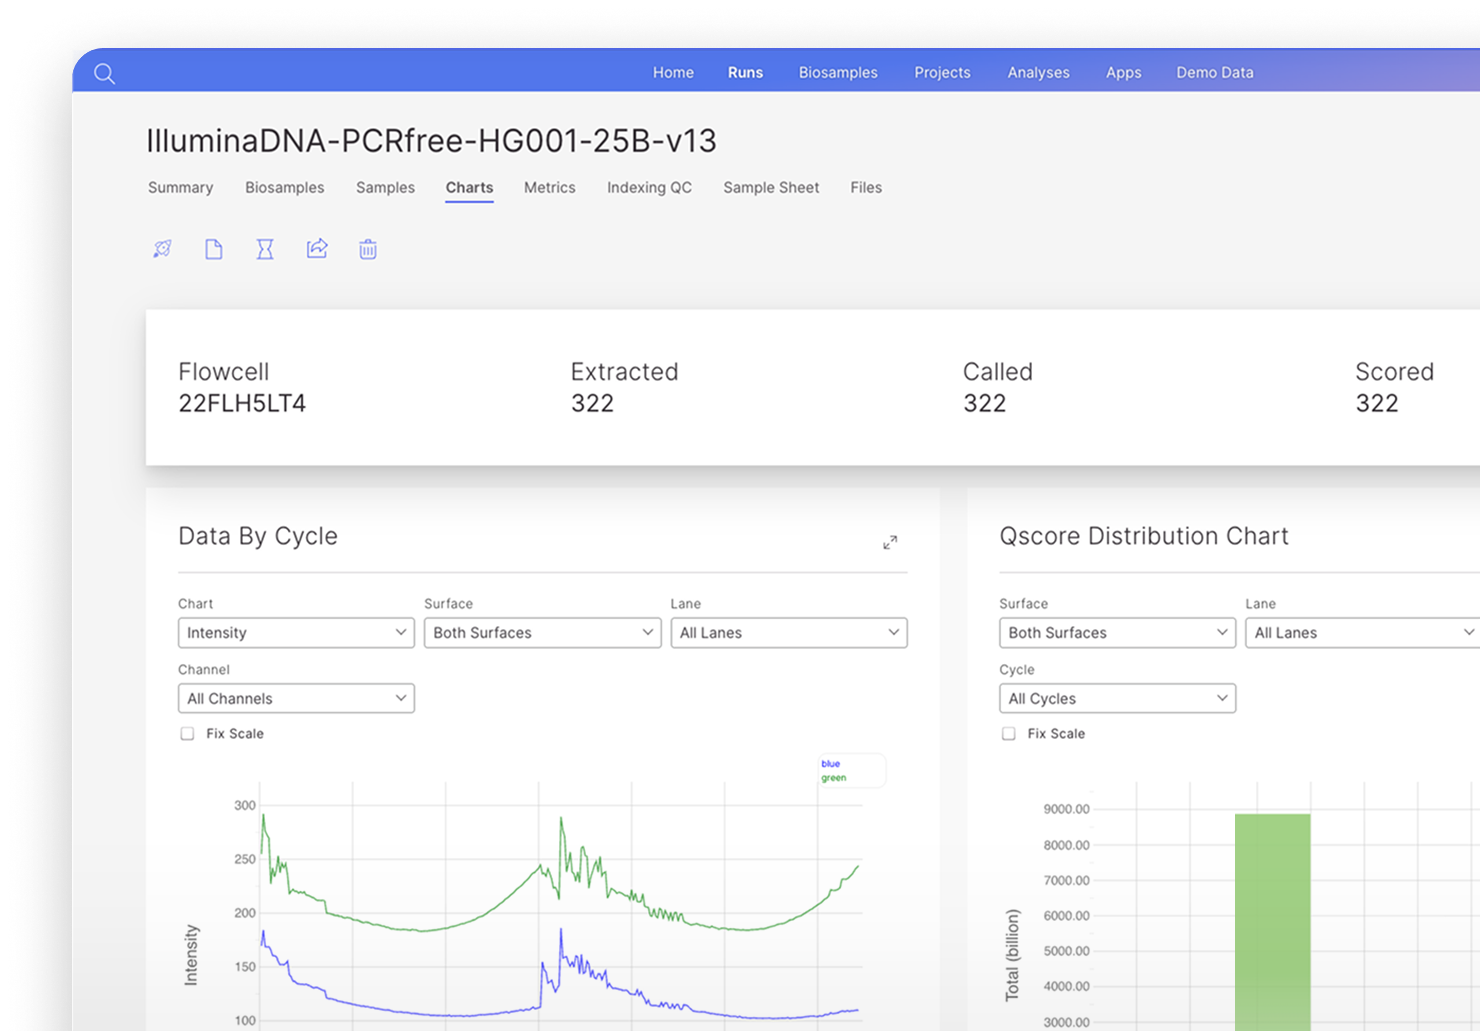
Task: Switch to the Samples tab
Action: [385, 188]
